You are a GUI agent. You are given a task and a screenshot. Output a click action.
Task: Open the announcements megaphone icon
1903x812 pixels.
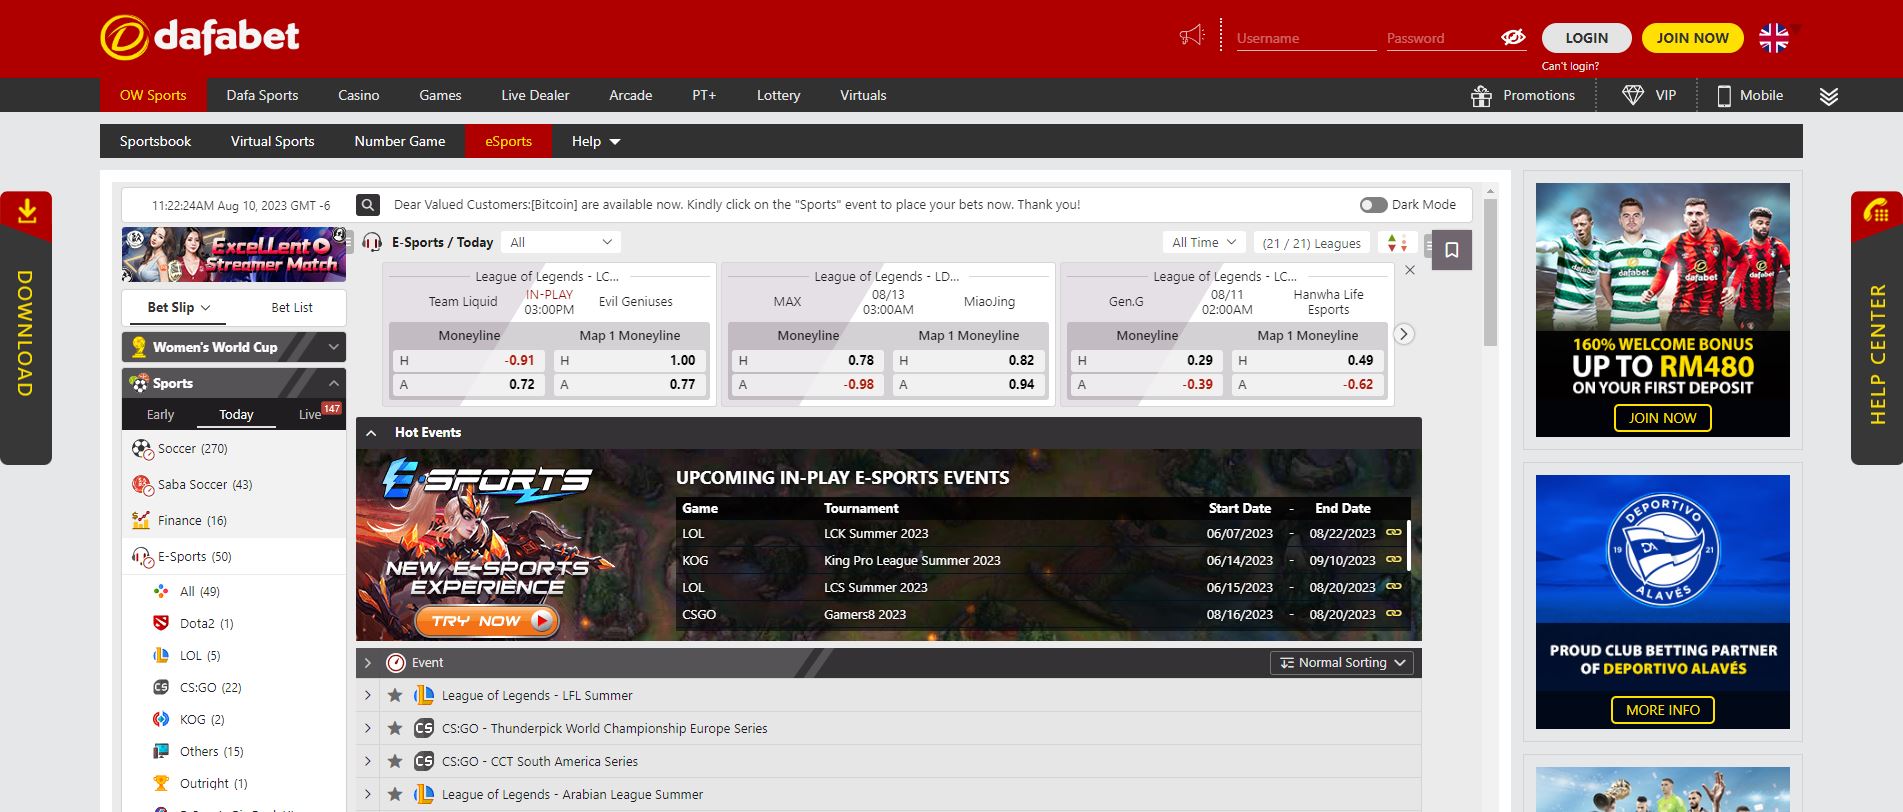[1192, 36]
